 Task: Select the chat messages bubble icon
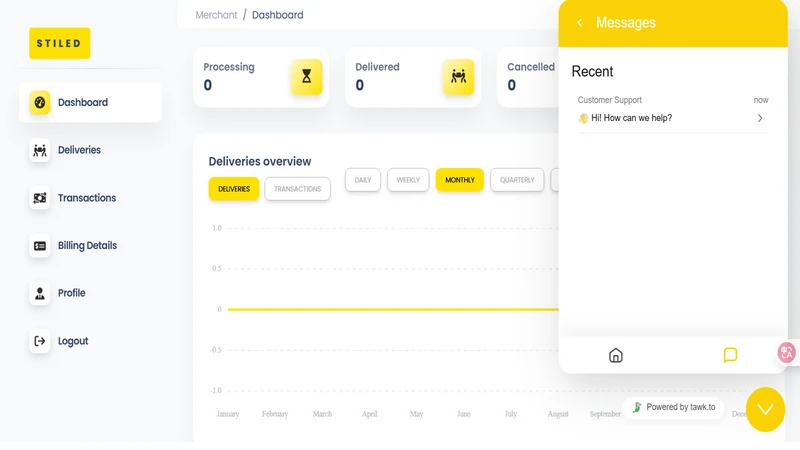pyautogui.click(x=730, y=355)
